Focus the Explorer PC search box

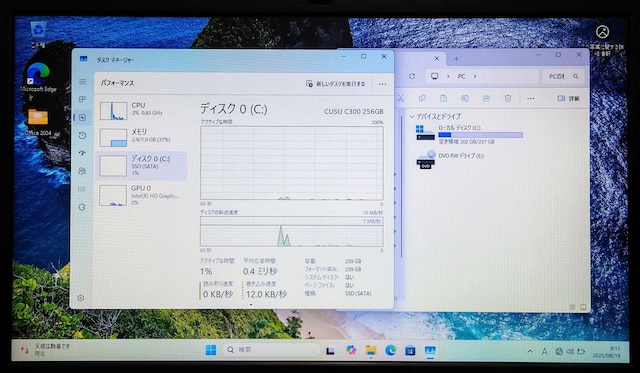click(x=563, y=76)
